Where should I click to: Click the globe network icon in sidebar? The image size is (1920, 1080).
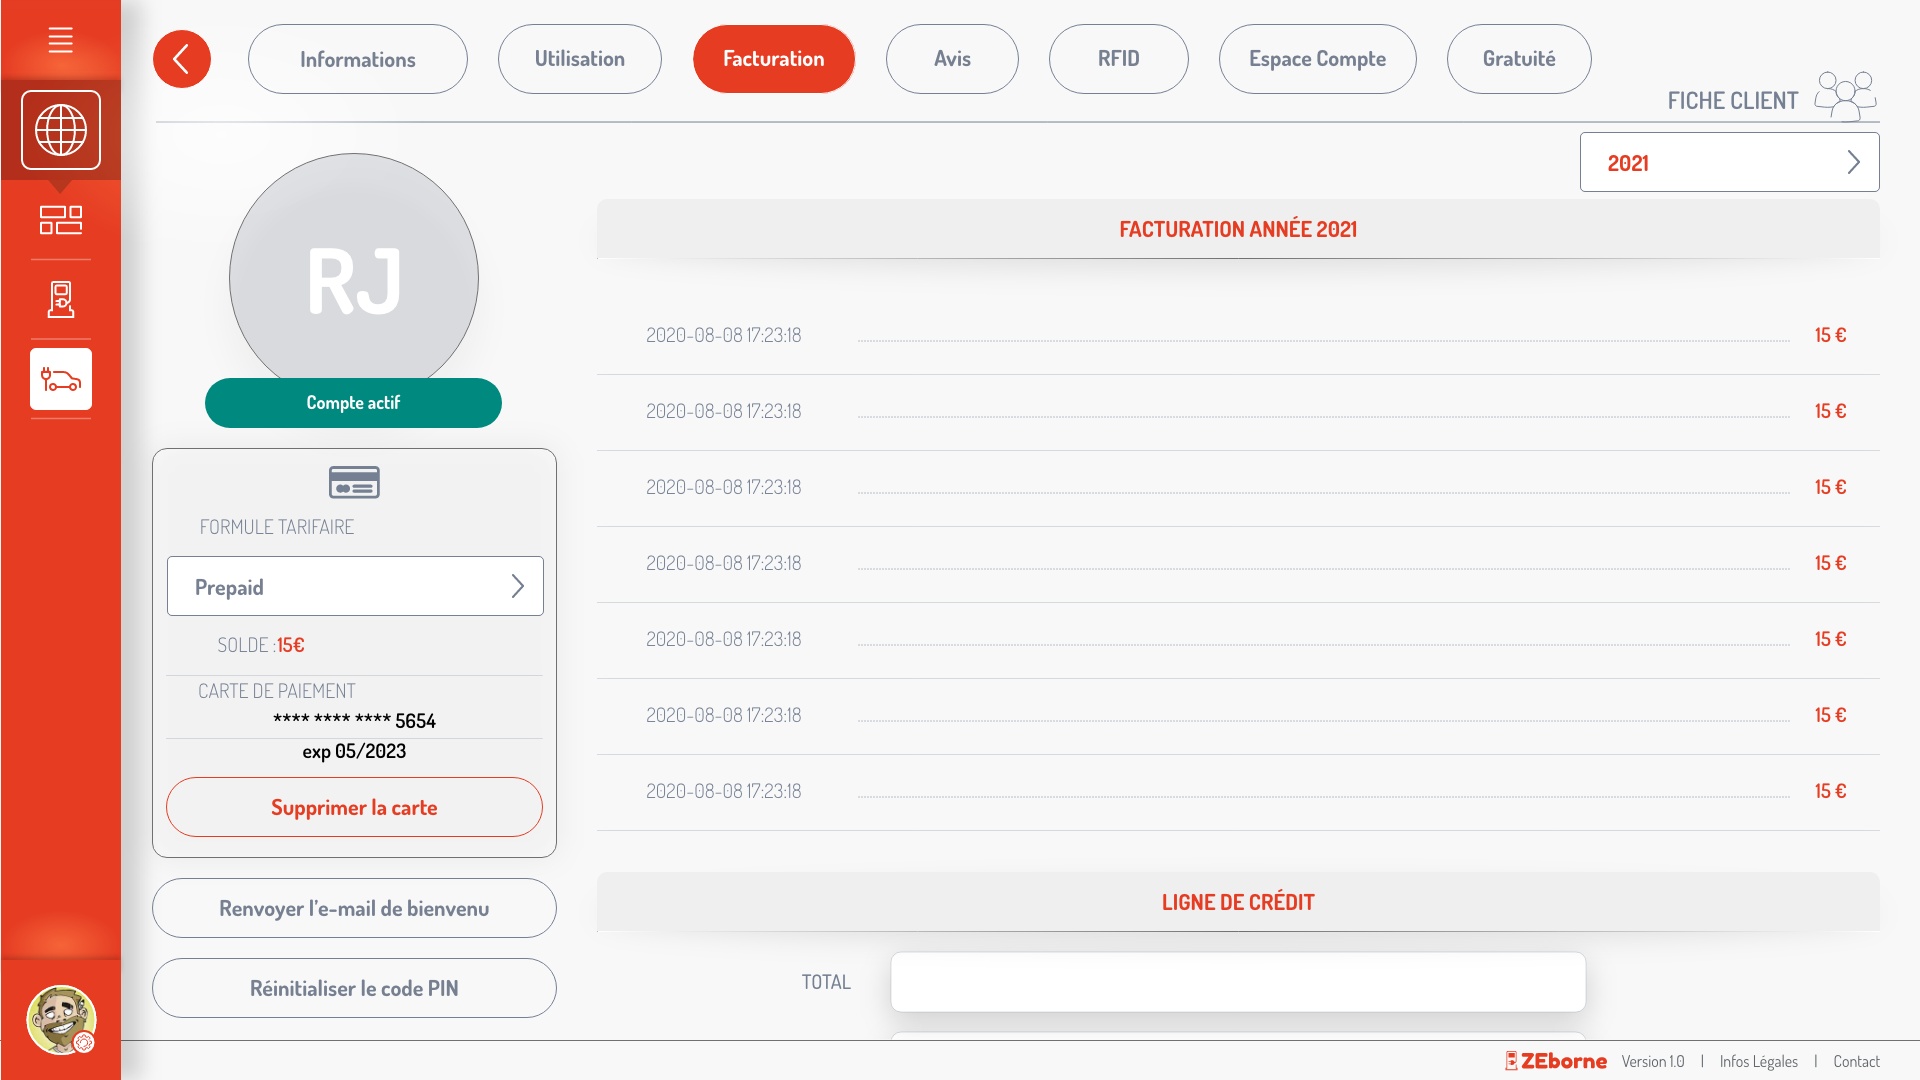60,130
